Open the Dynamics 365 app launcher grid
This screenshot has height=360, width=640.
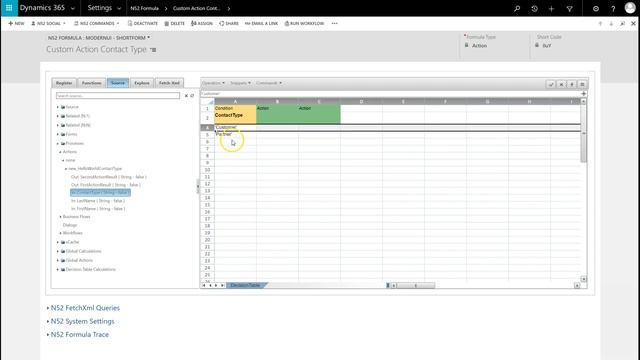point(9,8)
